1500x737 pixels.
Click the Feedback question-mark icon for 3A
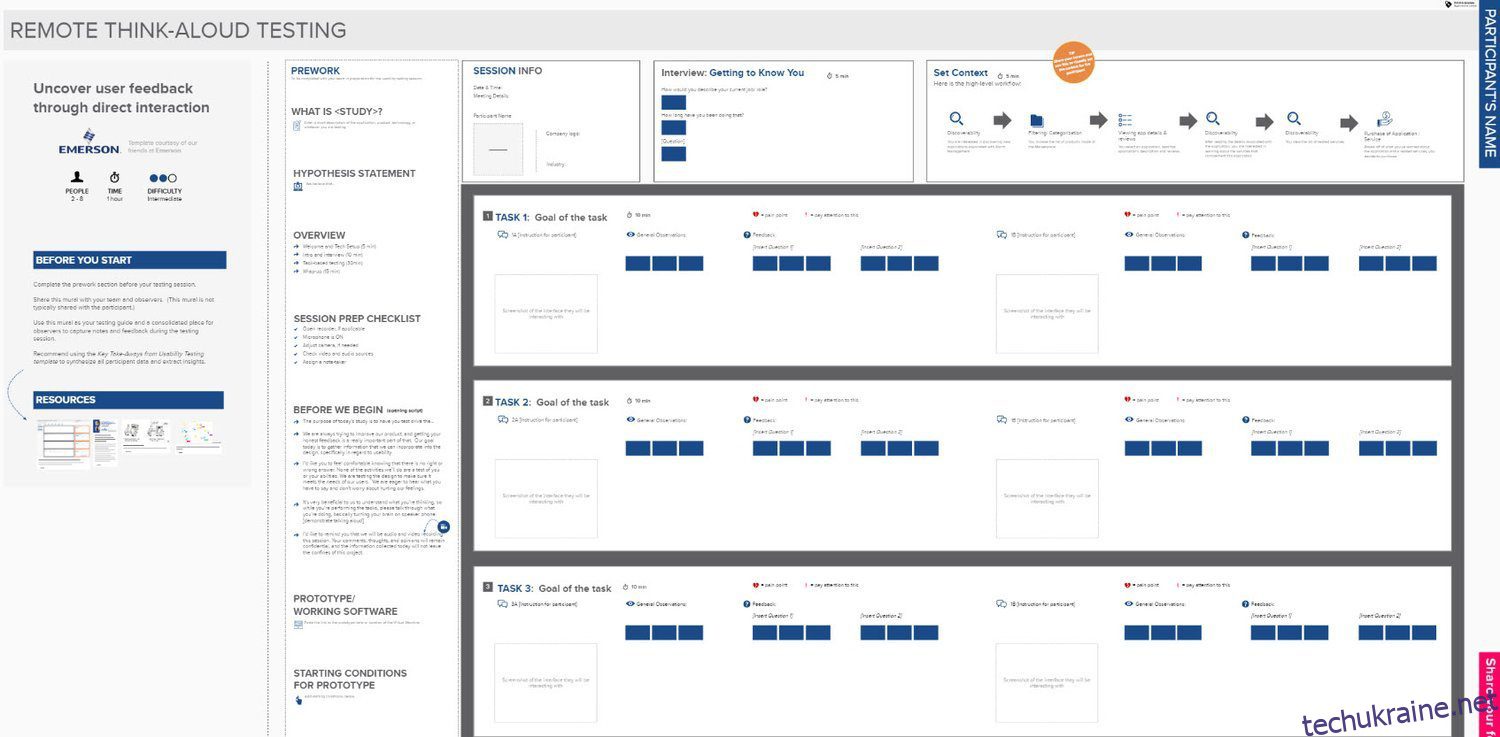(747, 604)
